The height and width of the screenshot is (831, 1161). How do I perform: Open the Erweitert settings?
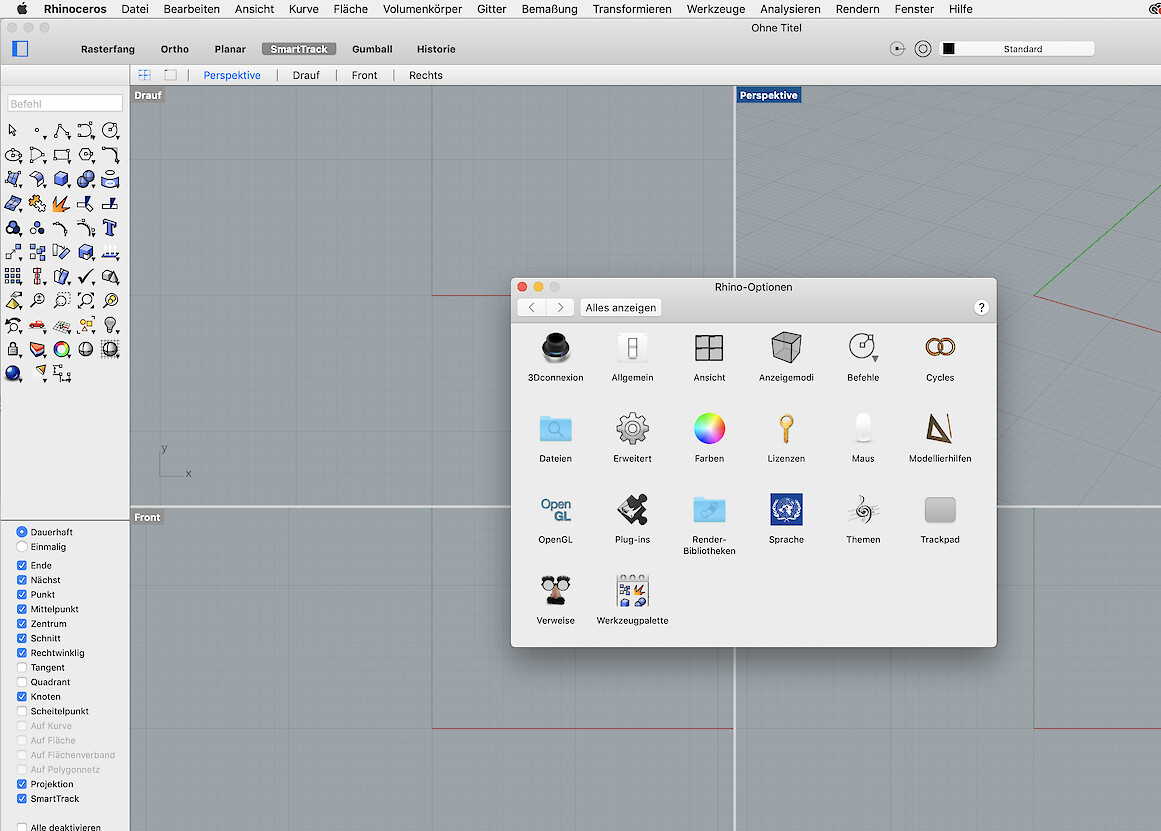(632, 438)
